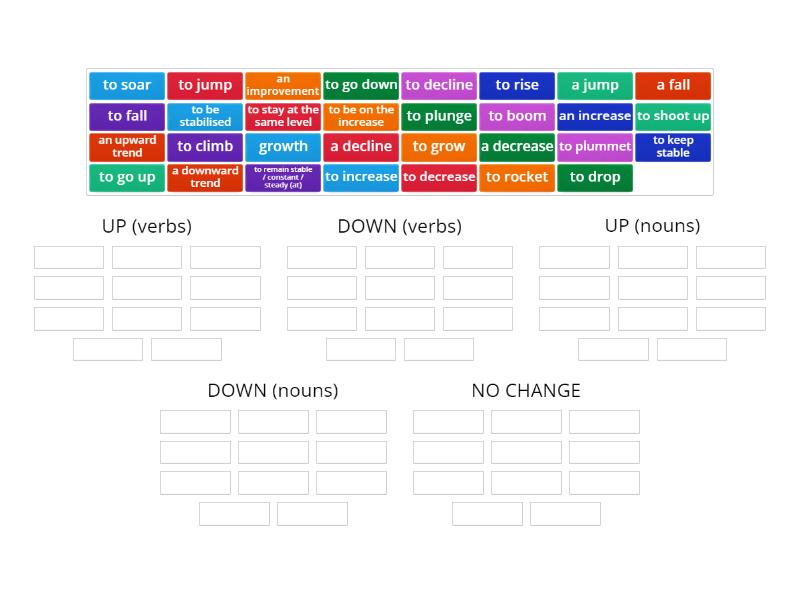Select the "an upward trend" tile
This screenshot has height=600, width=800.
point(126,146)
